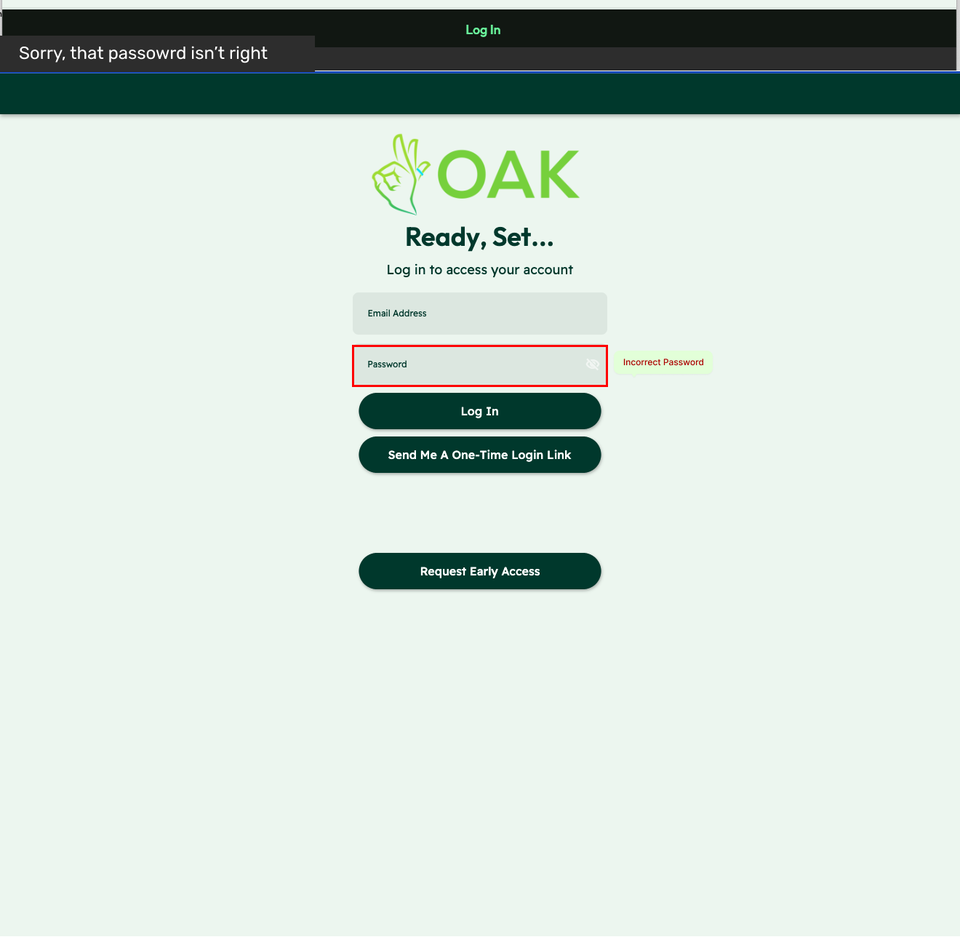Request a one-time login link

479,455
